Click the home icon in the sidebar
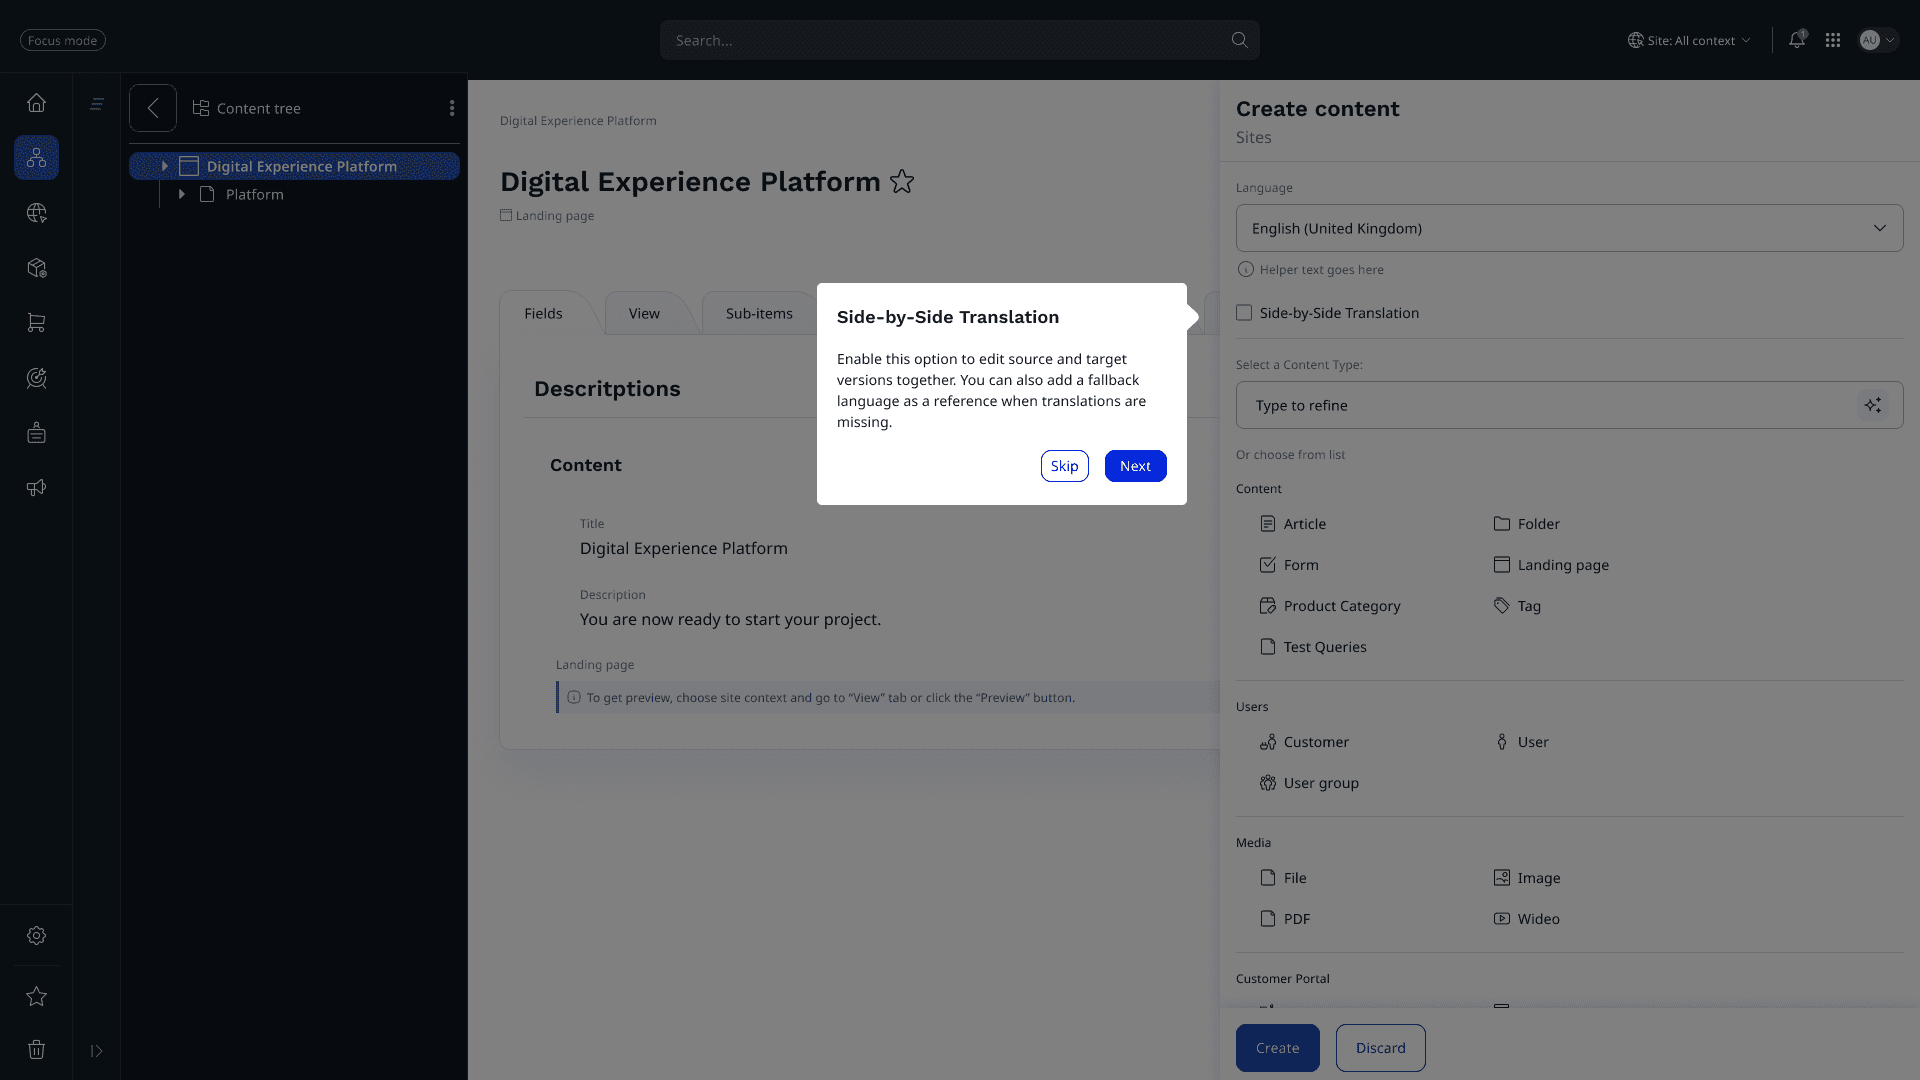This screenshot has height=1080, width=1920. coord(36,103)
